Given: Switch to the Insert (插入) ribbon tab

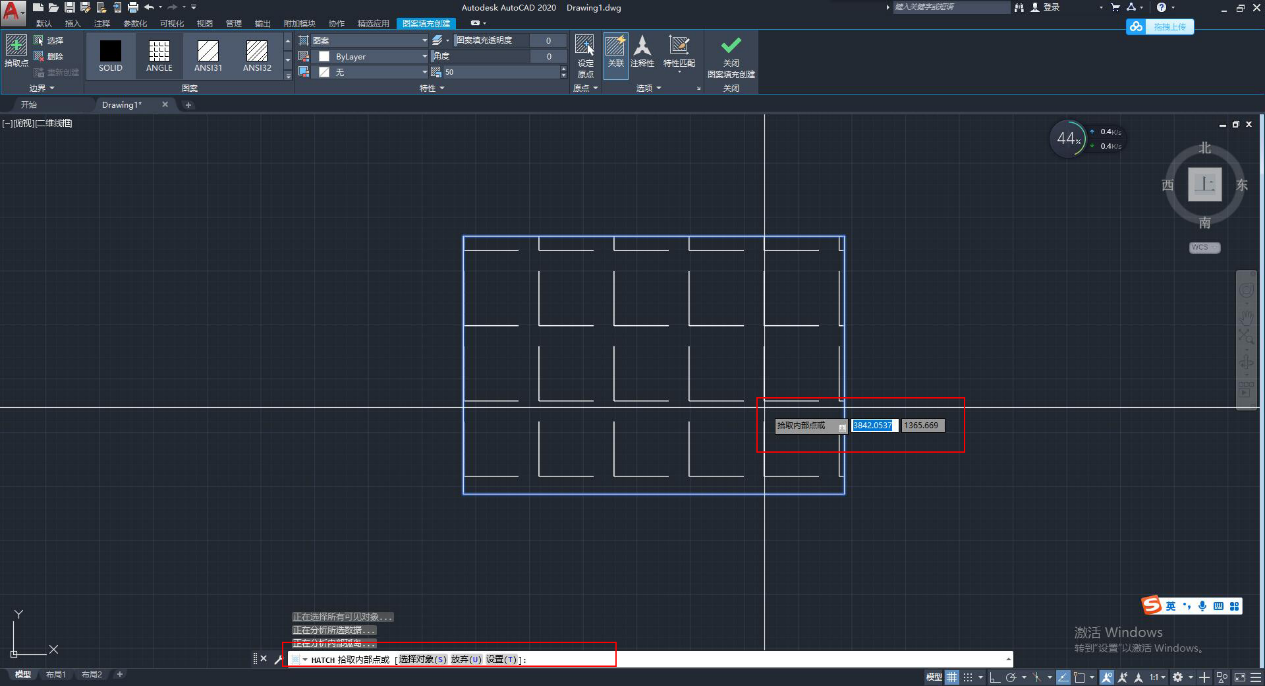Looking at the screenshot, I should [x=73, y=22].
